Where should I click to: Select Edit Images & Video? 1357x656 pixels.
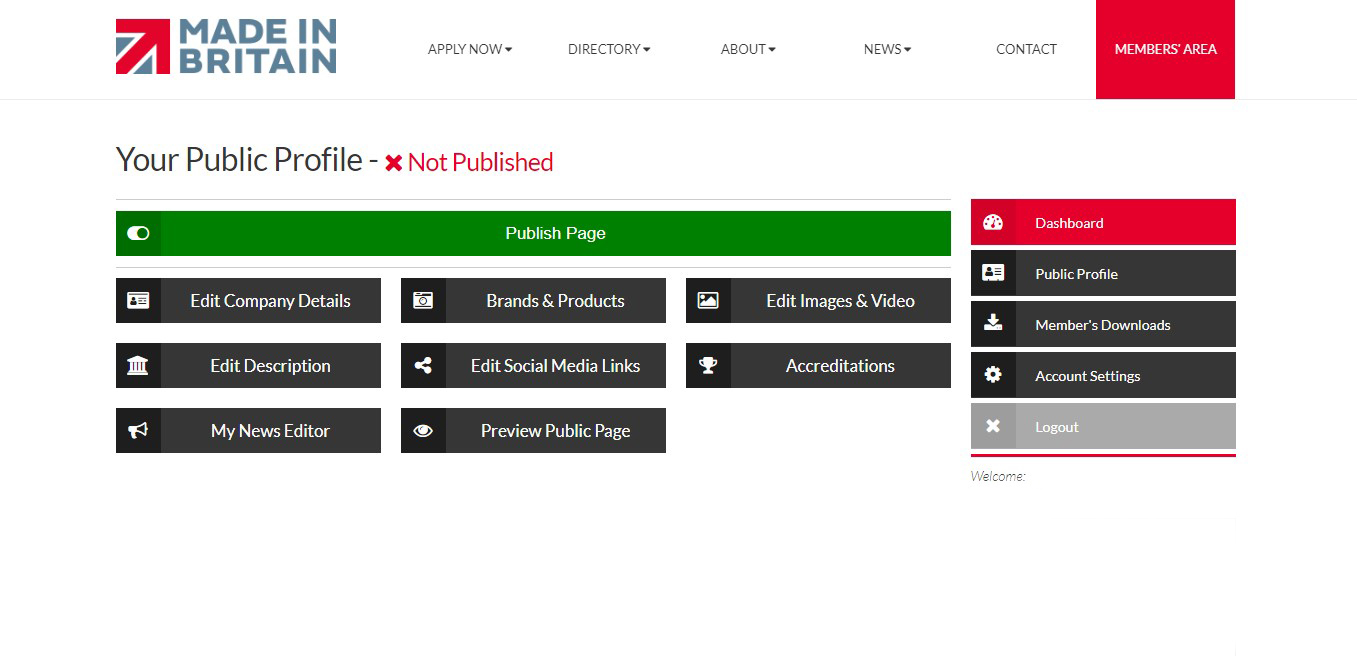point(818,300)
